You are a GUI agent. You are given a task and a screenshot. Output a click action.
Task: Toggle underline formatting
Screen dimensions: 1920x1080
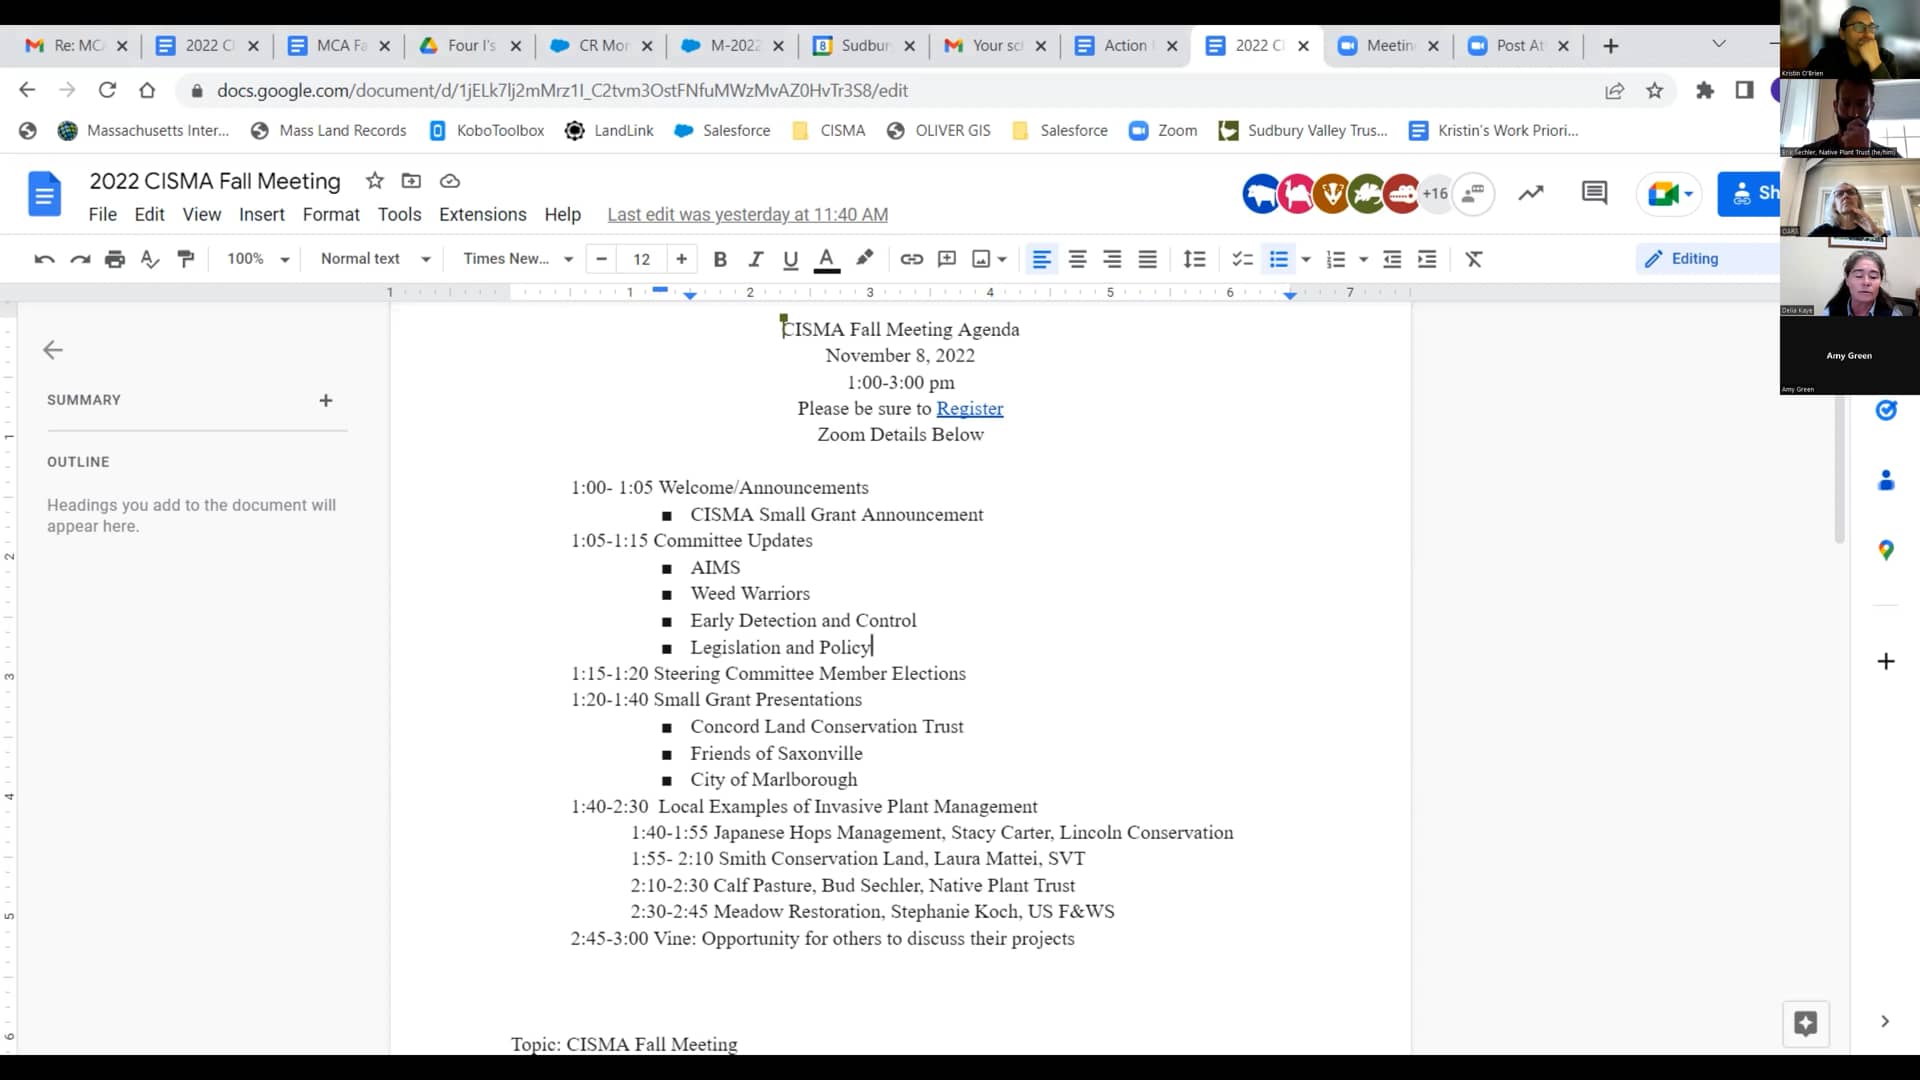[790, 259]
